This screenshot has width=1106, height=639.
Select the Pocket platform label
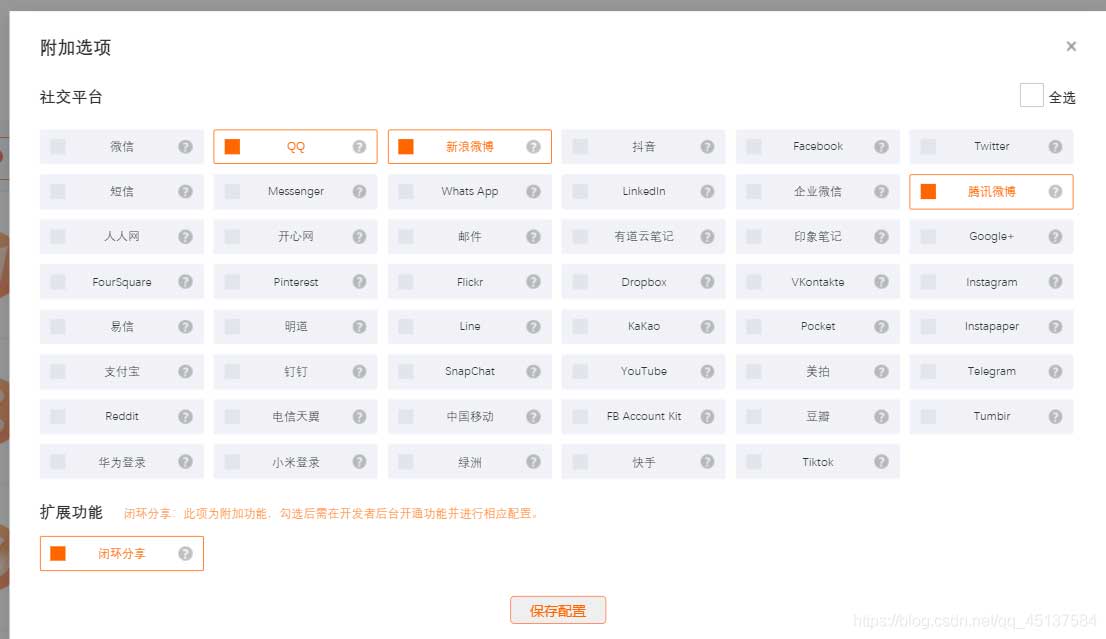click(818, 327)
